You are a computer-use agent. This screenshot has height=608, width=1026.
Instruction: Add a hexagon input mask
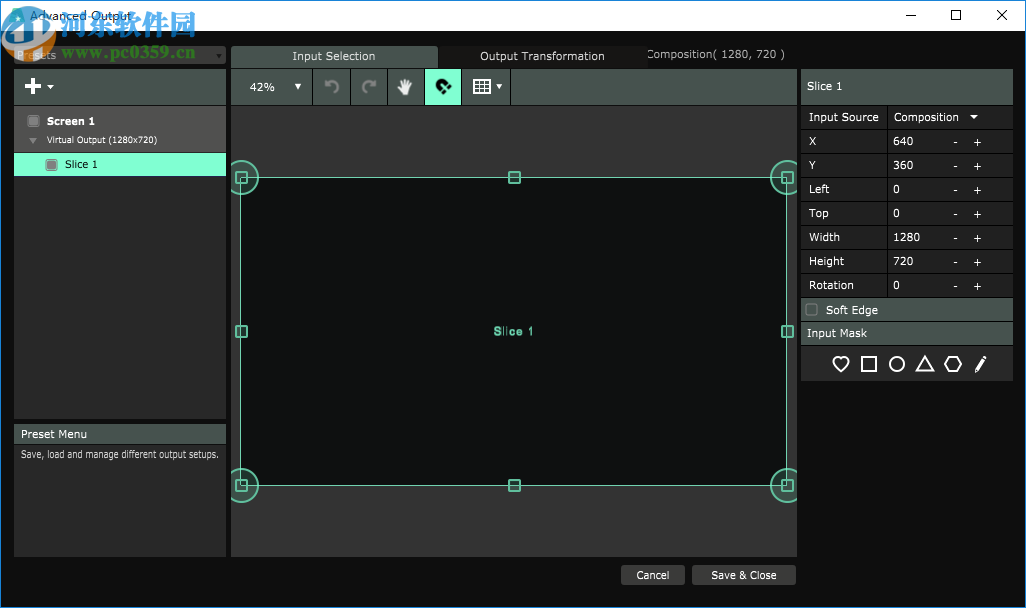[x=953, y=364]
